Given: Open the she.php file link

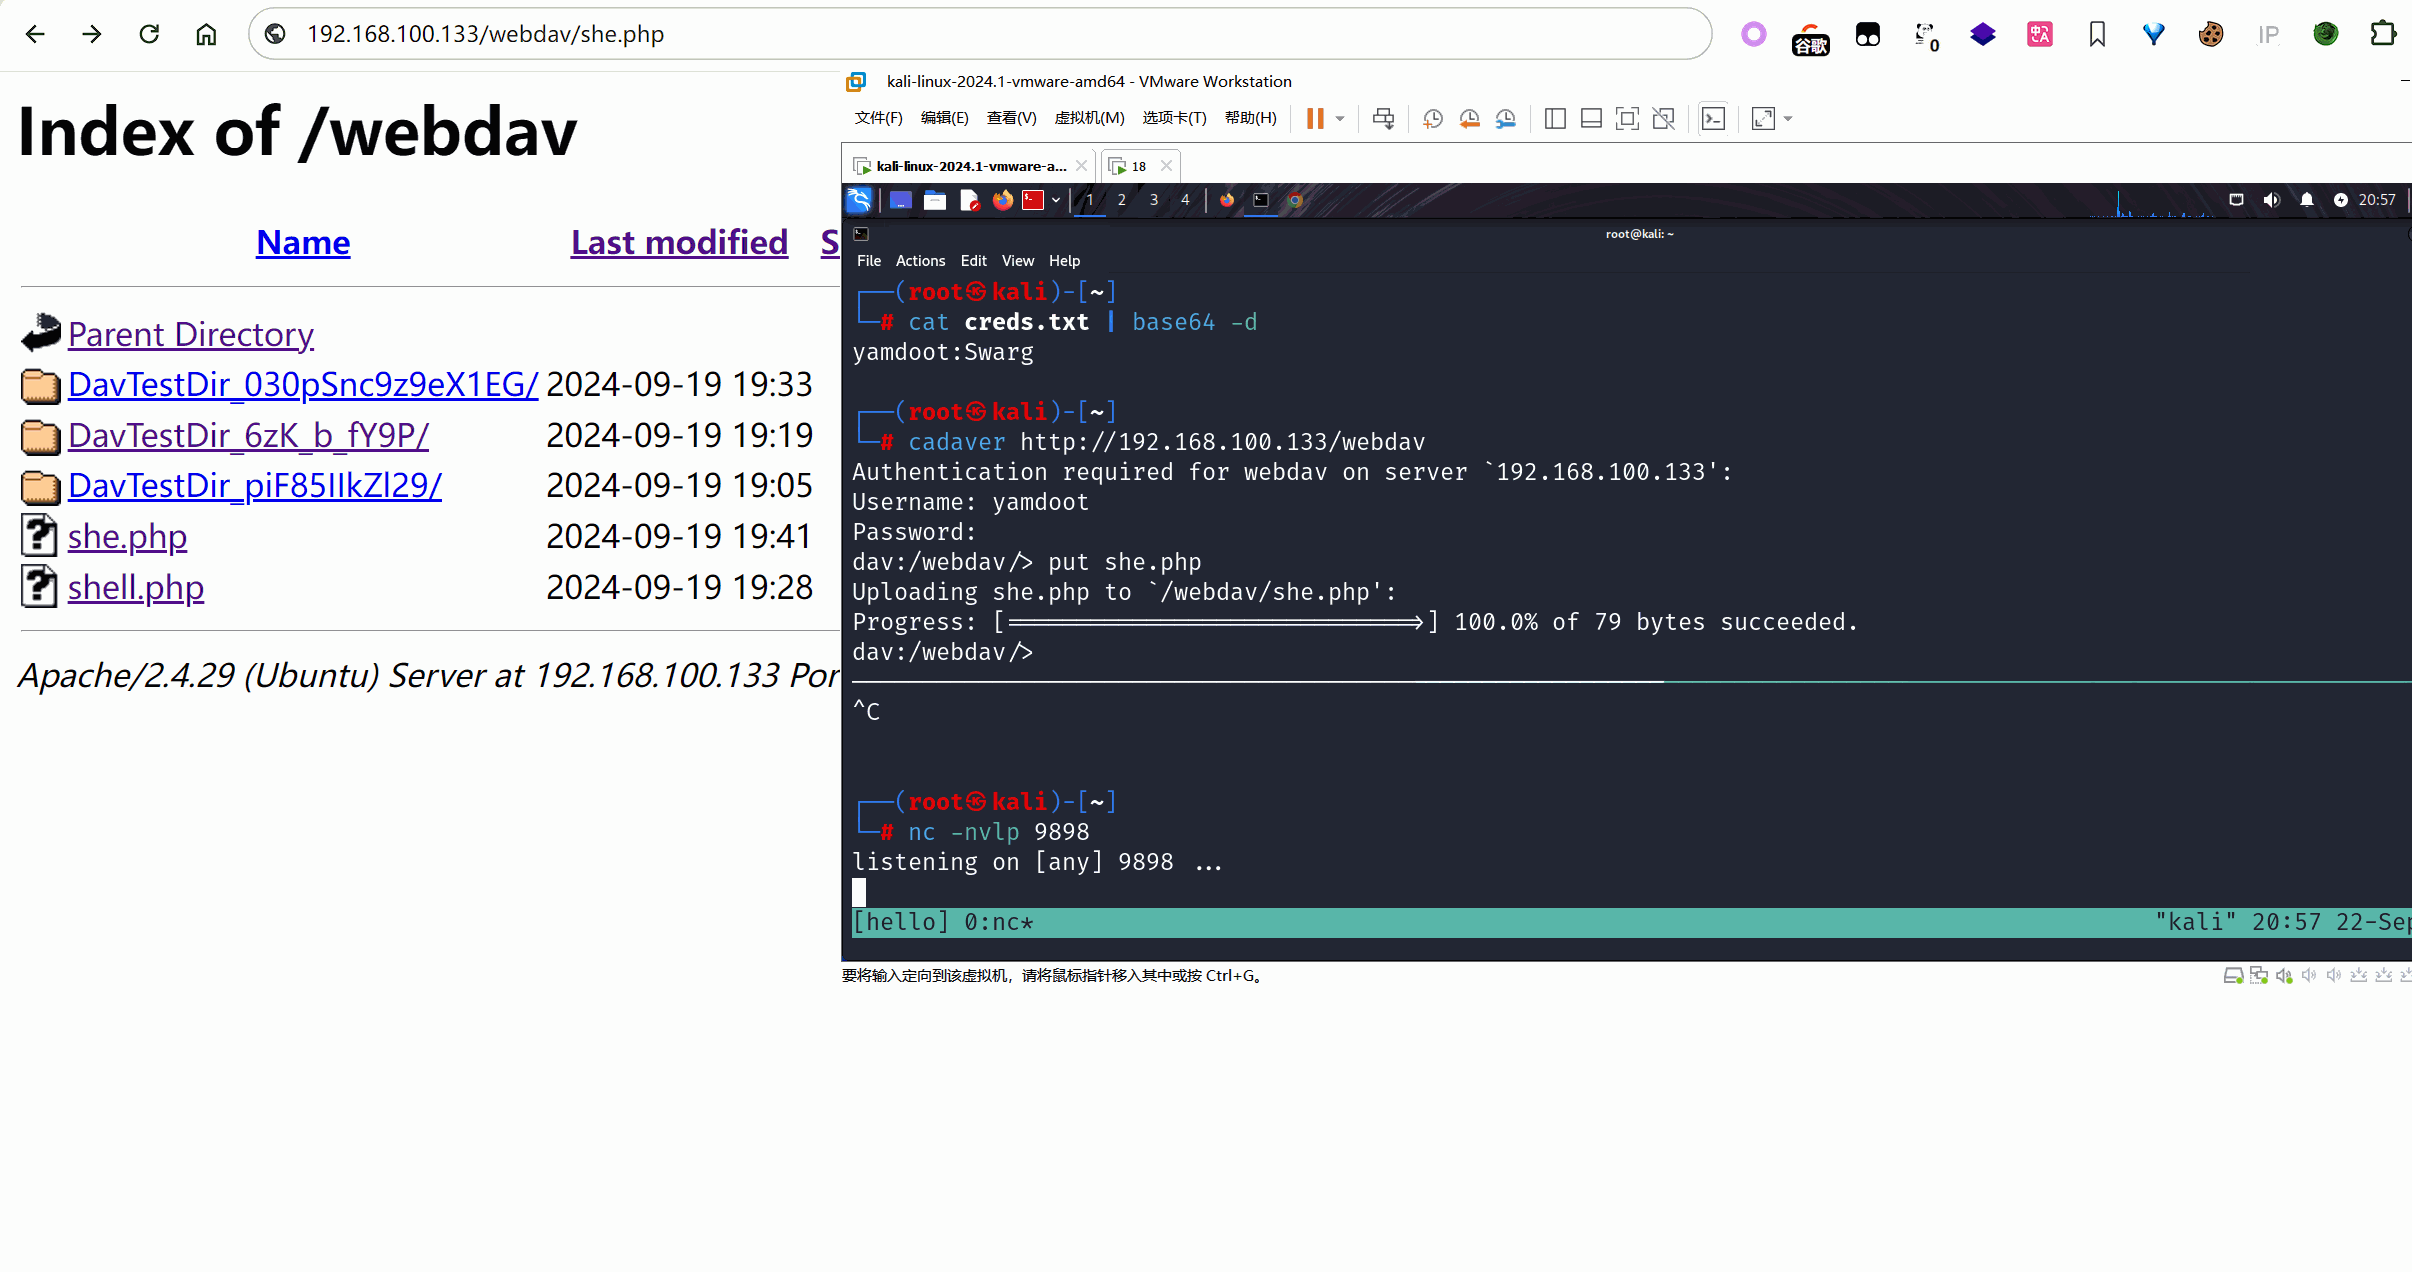Looking at the screenshot, I should [127, 537].
